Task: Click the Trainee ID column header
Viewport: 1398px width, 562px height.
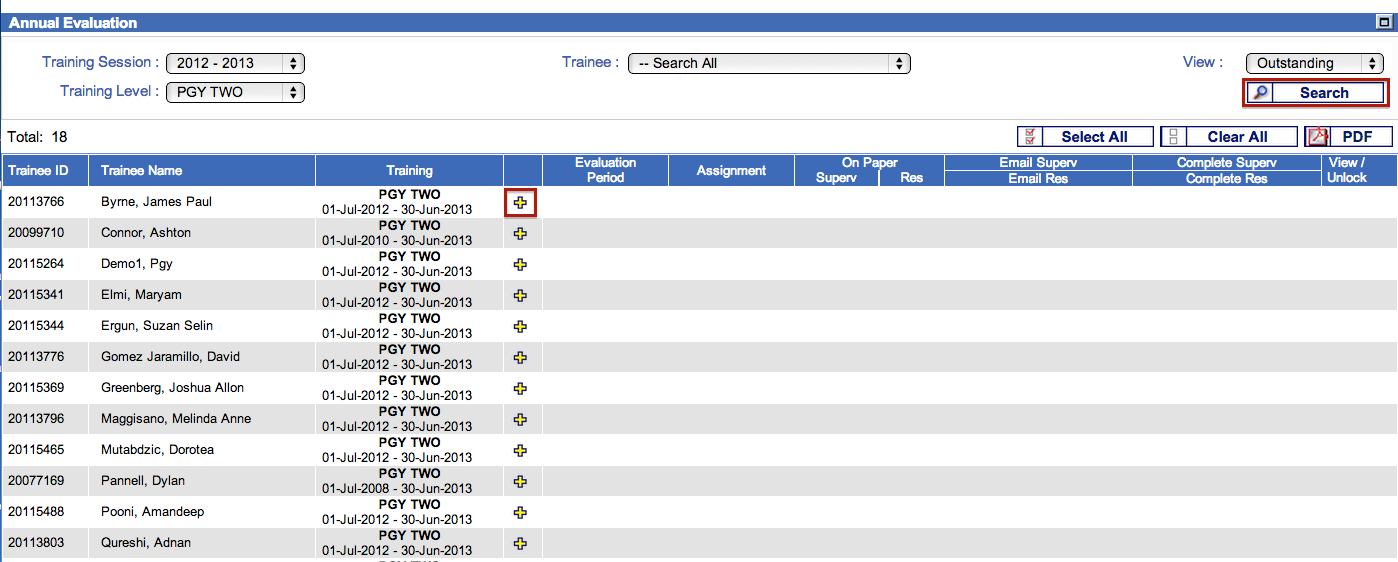Action: [x=38, y=171]
